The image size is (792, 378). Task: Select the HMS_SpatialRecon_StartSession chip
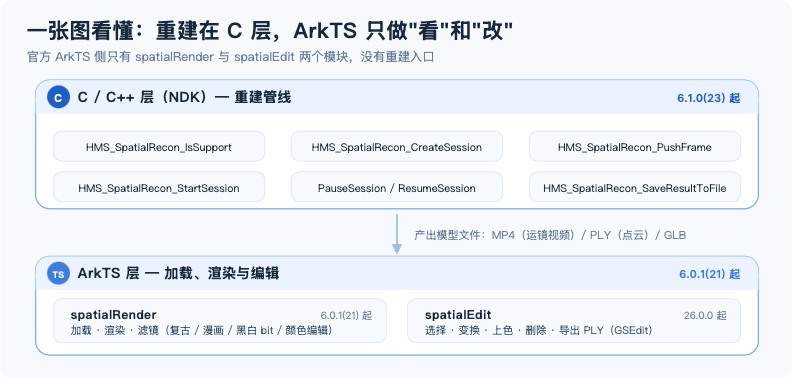159,187
